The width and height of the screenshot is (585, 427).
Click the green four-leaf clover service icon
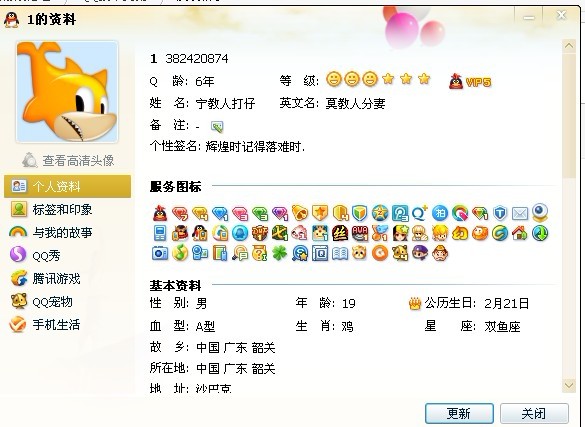tap(279, 253)
